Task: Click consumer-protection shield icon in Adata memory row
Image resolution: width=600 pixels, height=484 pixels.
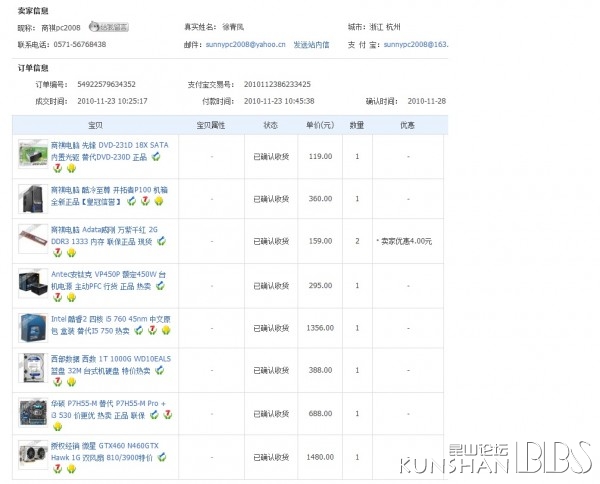Action: (161, 241)
